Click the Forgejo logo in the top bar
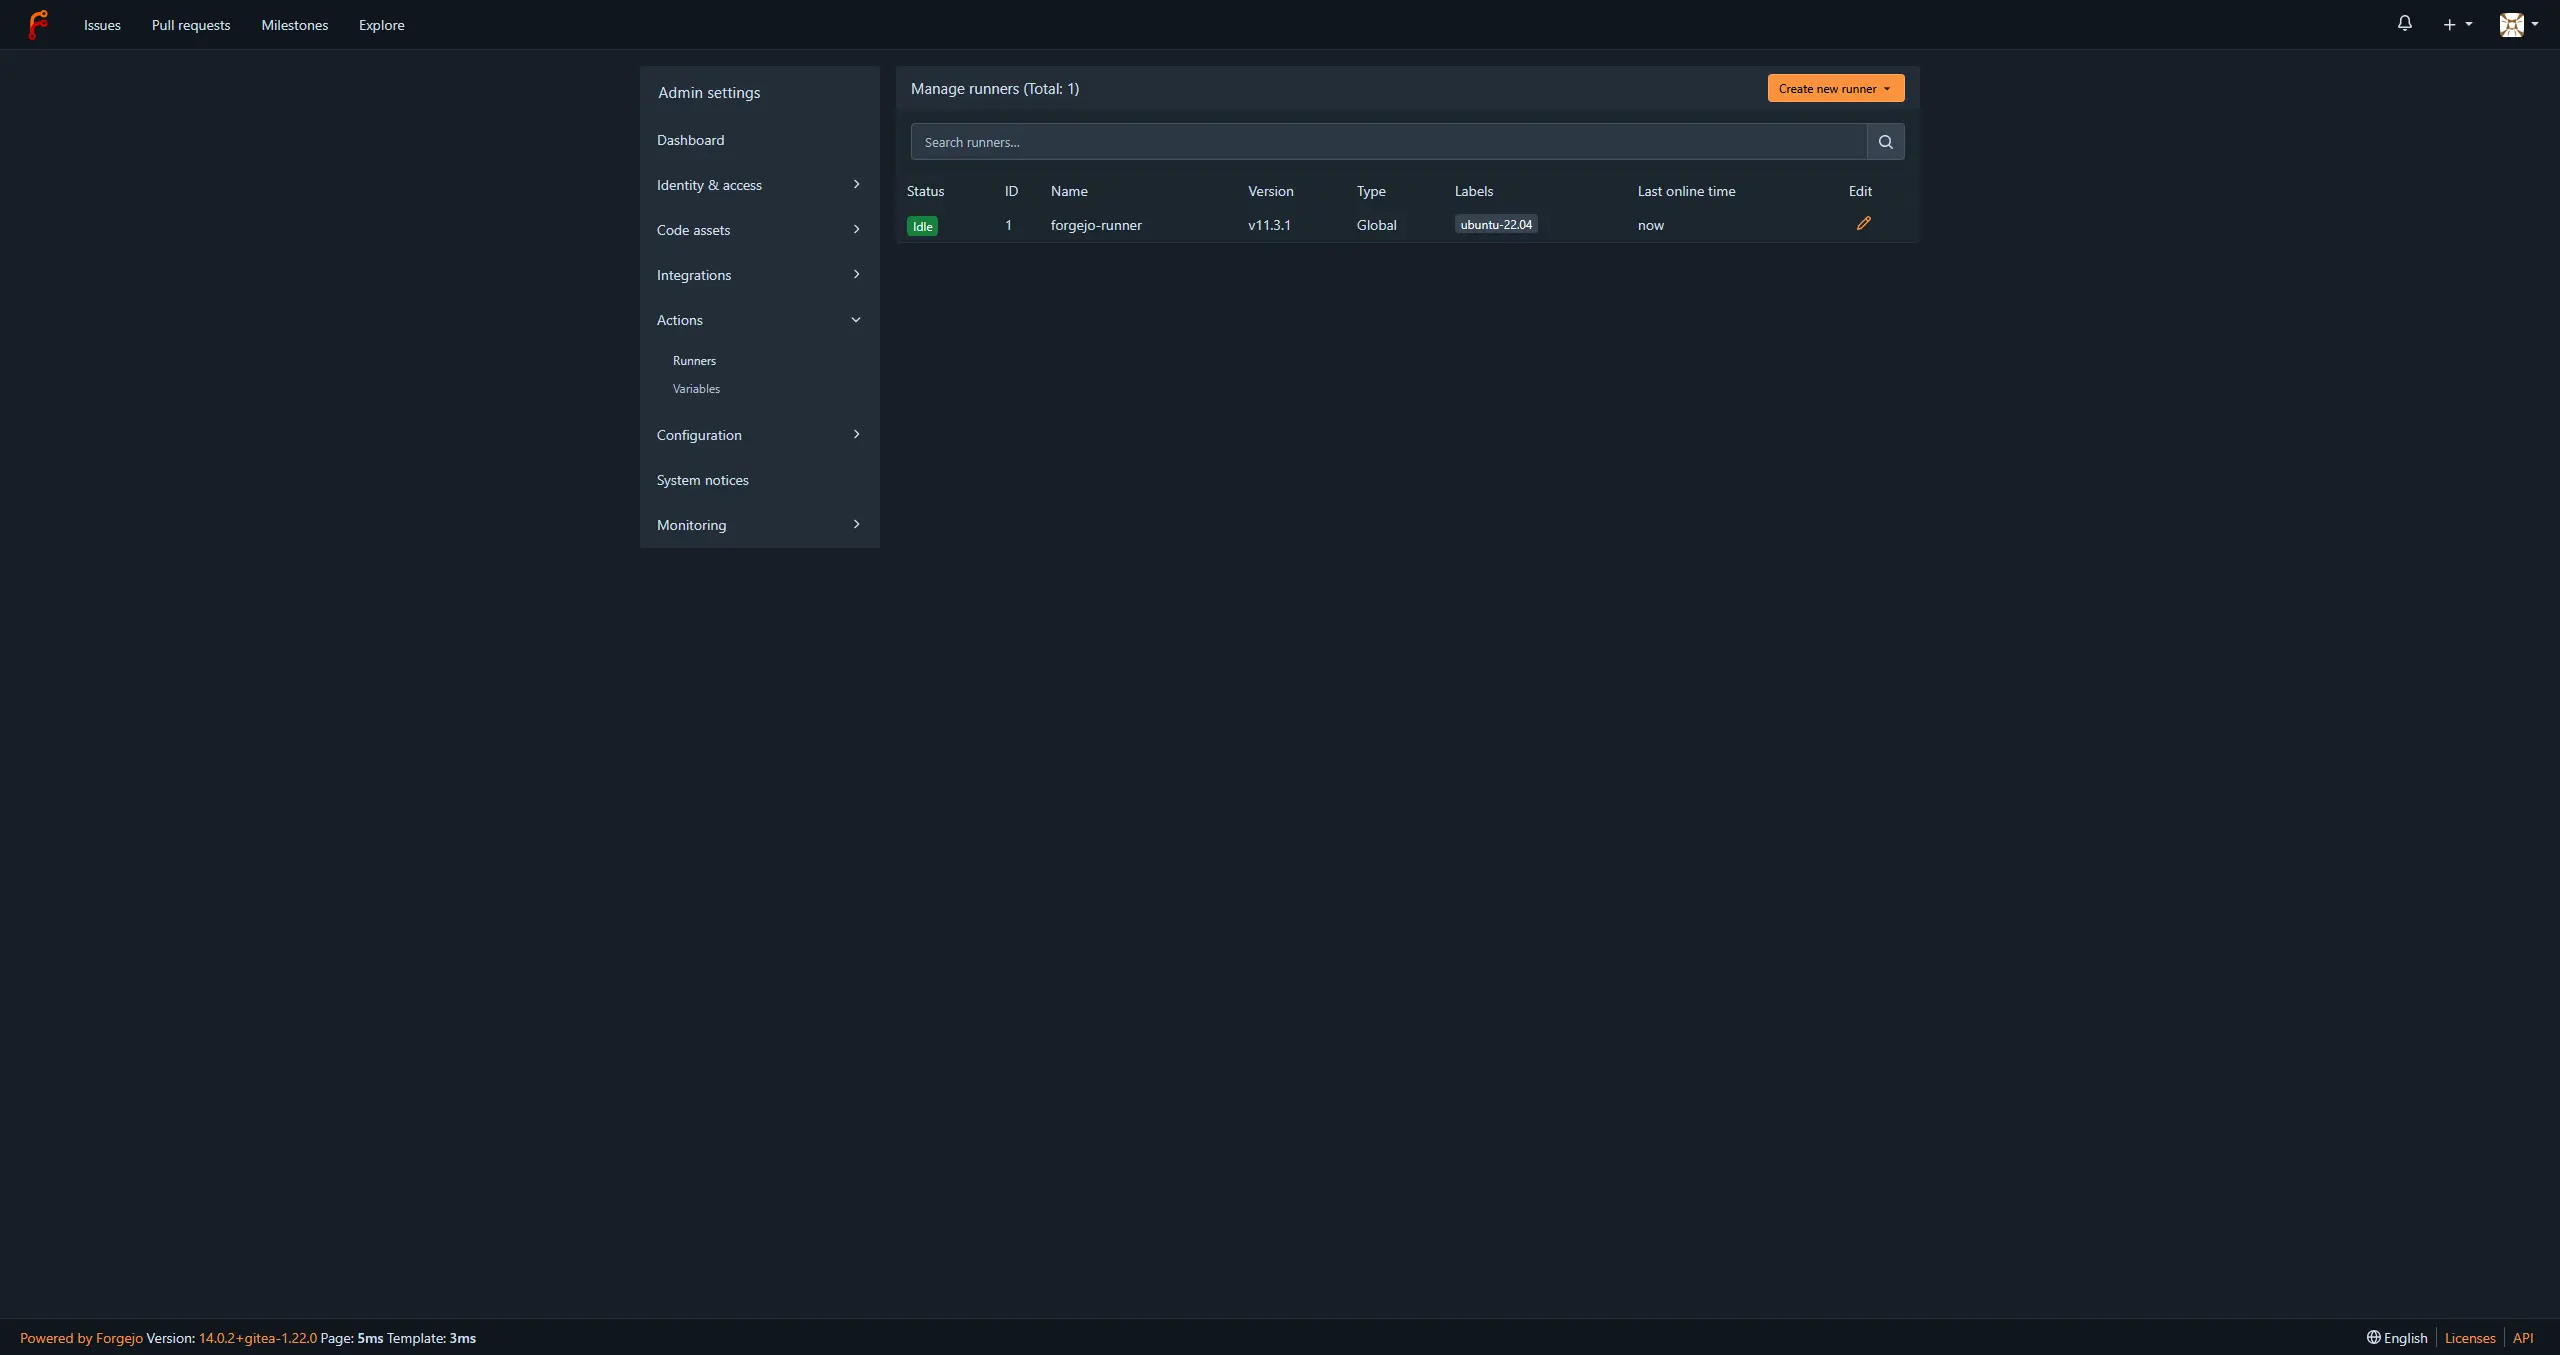This screenshot has height=1355, width=2560. [x=38, y=24]
